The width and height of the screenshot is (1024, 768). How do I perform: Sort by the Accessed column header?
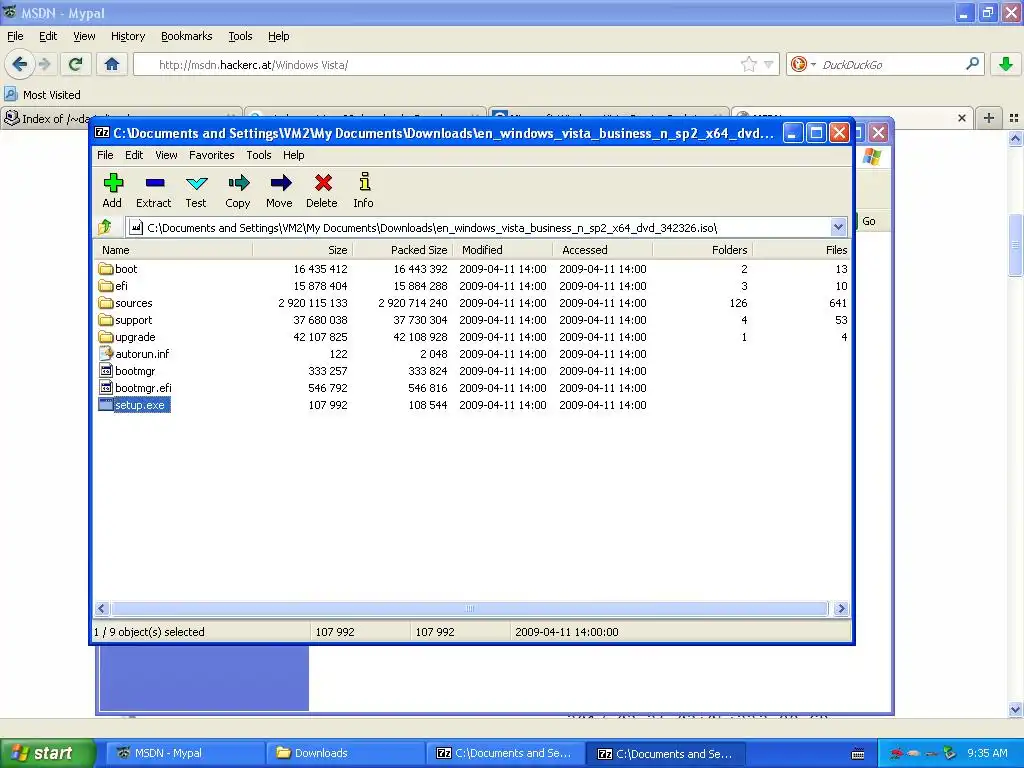click(x=603, y=250)
